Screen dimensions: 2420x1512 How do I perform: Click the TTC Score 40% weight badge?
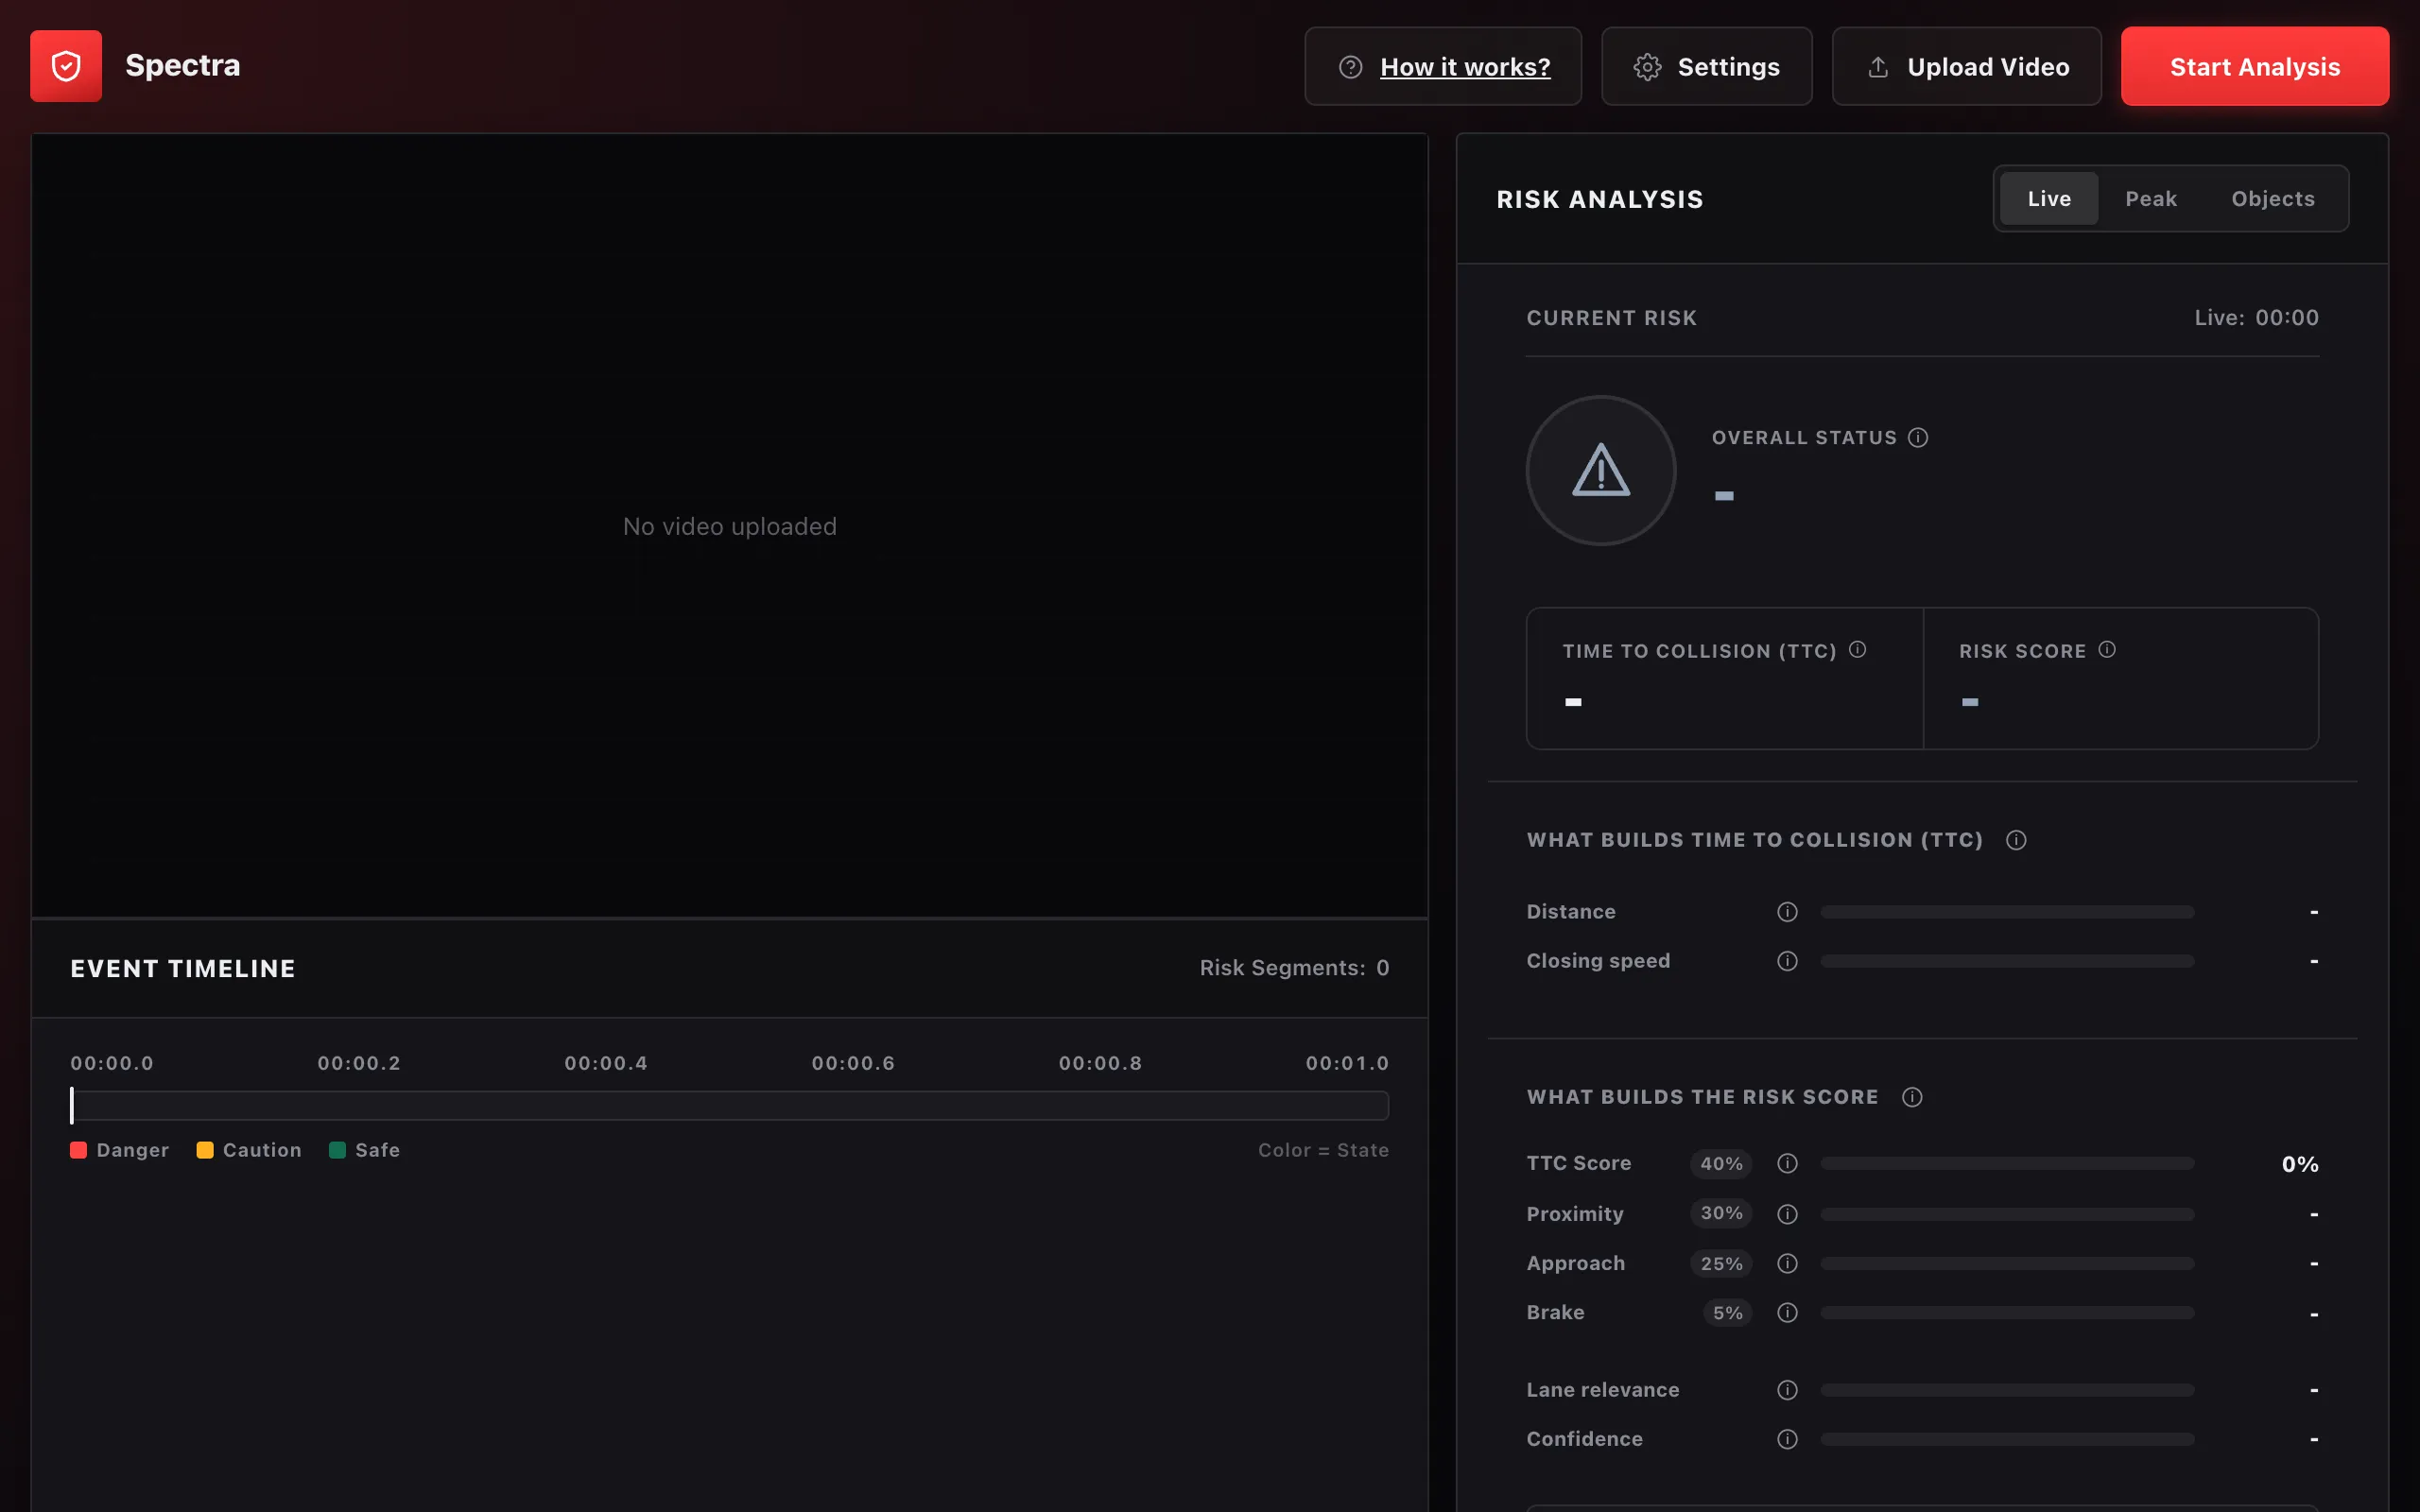[x=1721, y=1163]
